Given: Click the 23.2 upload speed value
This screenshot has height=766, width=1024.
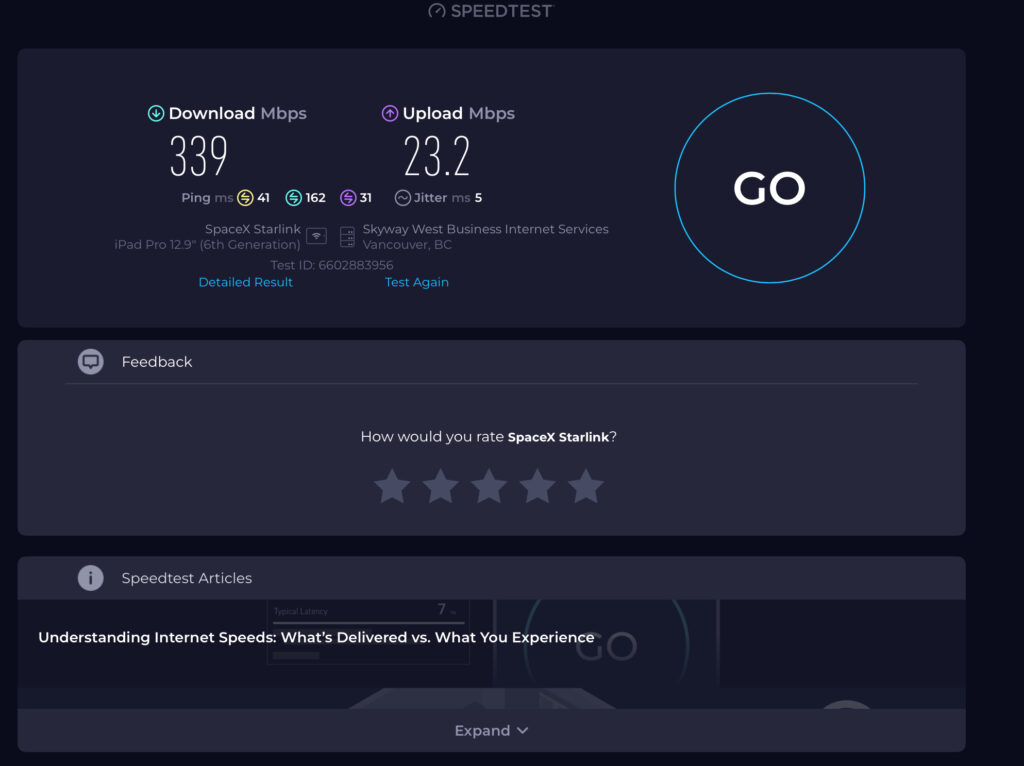Looking at the screenshot, I should click(437, 155).
